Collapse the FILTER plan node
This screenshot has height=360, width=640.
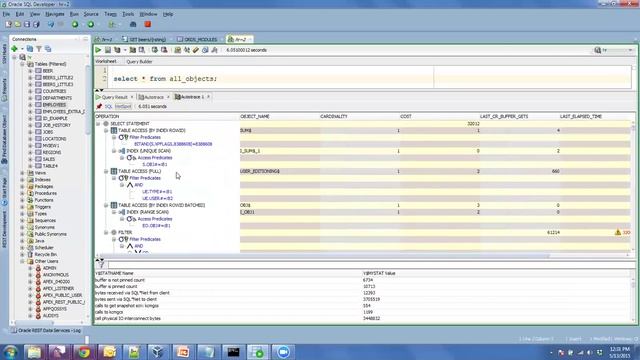tap(106, 233)
